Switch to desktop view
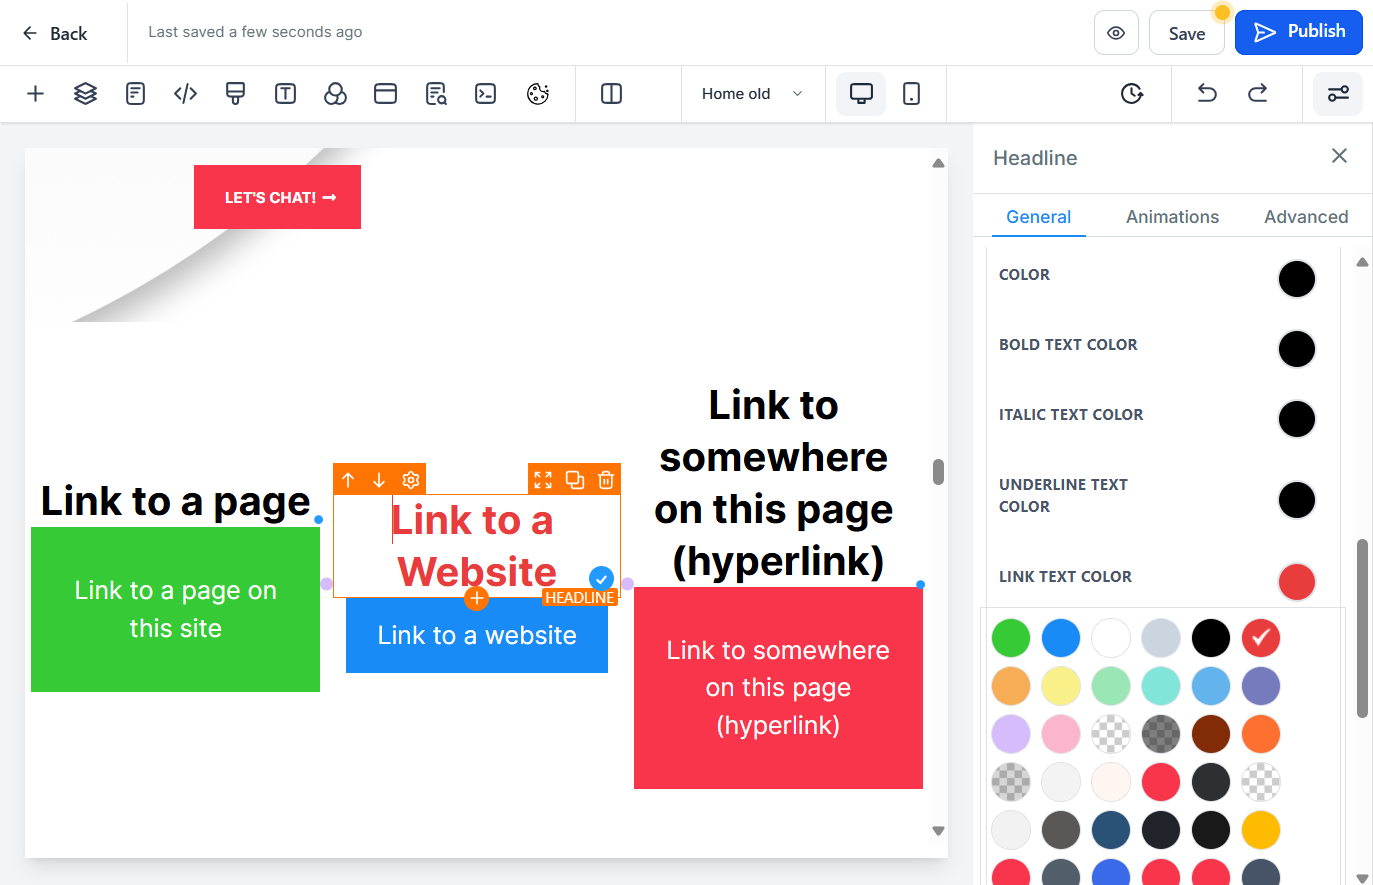Image resolution: width=1373 pixels, height=885 pixels. pos(861,94)
